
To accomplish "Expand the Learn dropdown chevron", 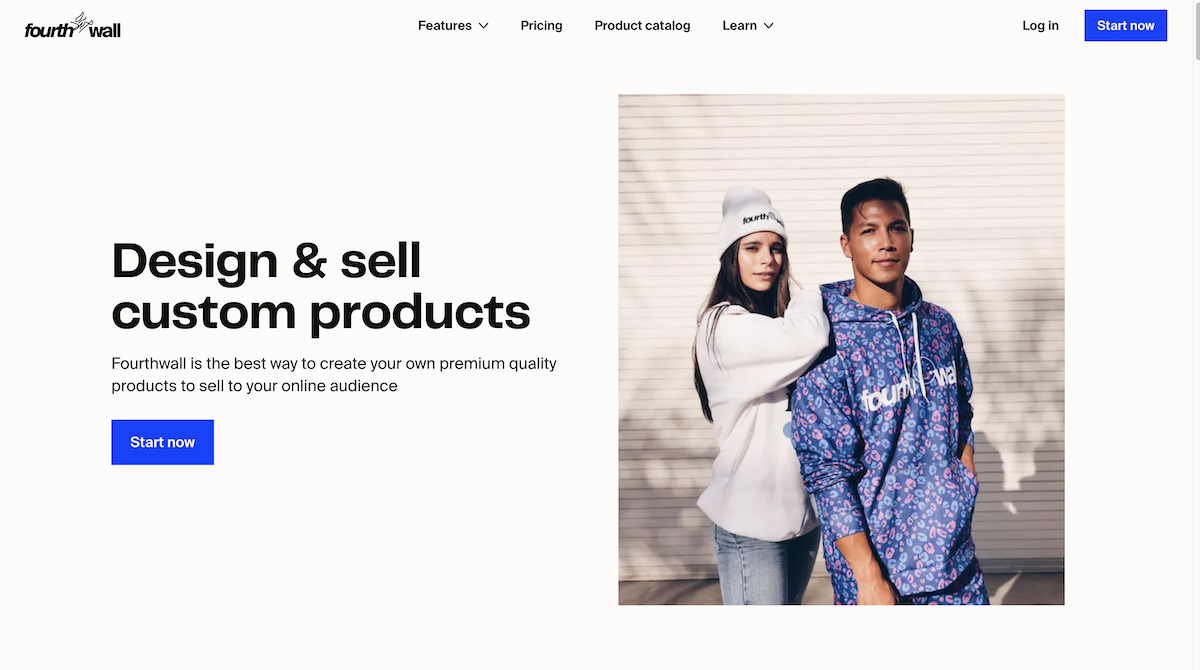I will pos(769,26).
